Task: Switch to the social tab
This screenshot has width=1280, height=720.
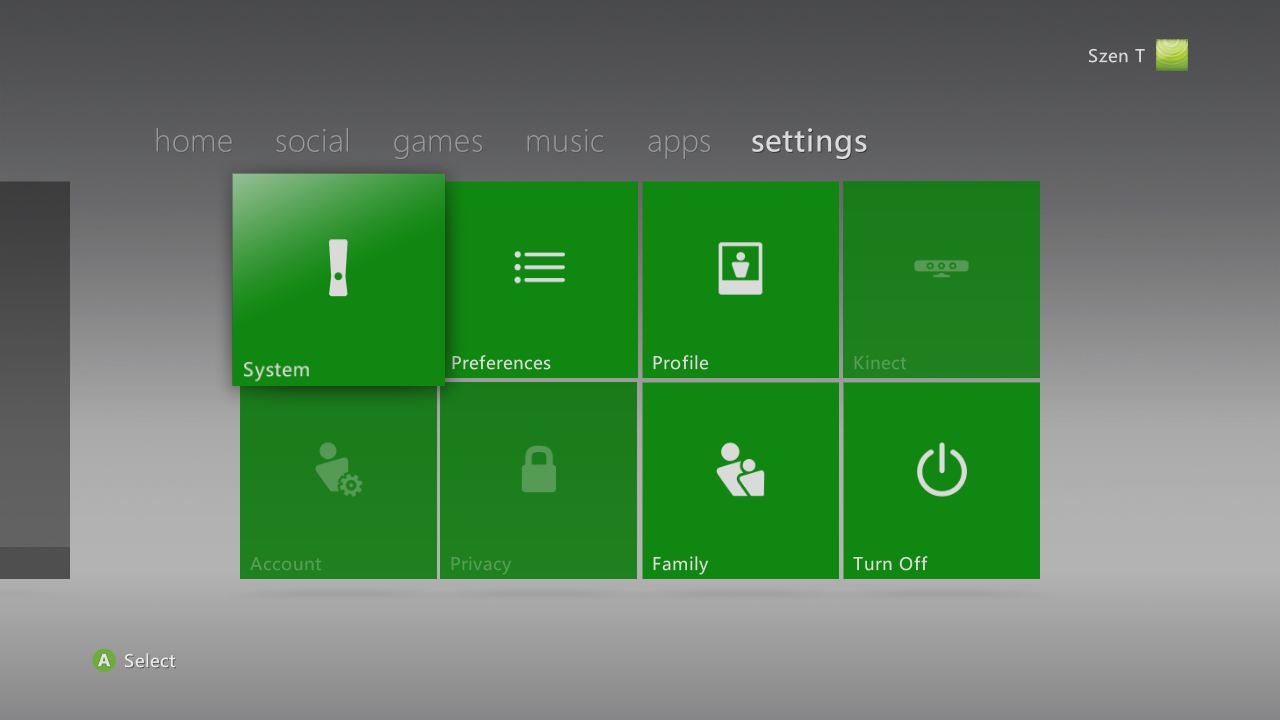Action: point(312,141)
